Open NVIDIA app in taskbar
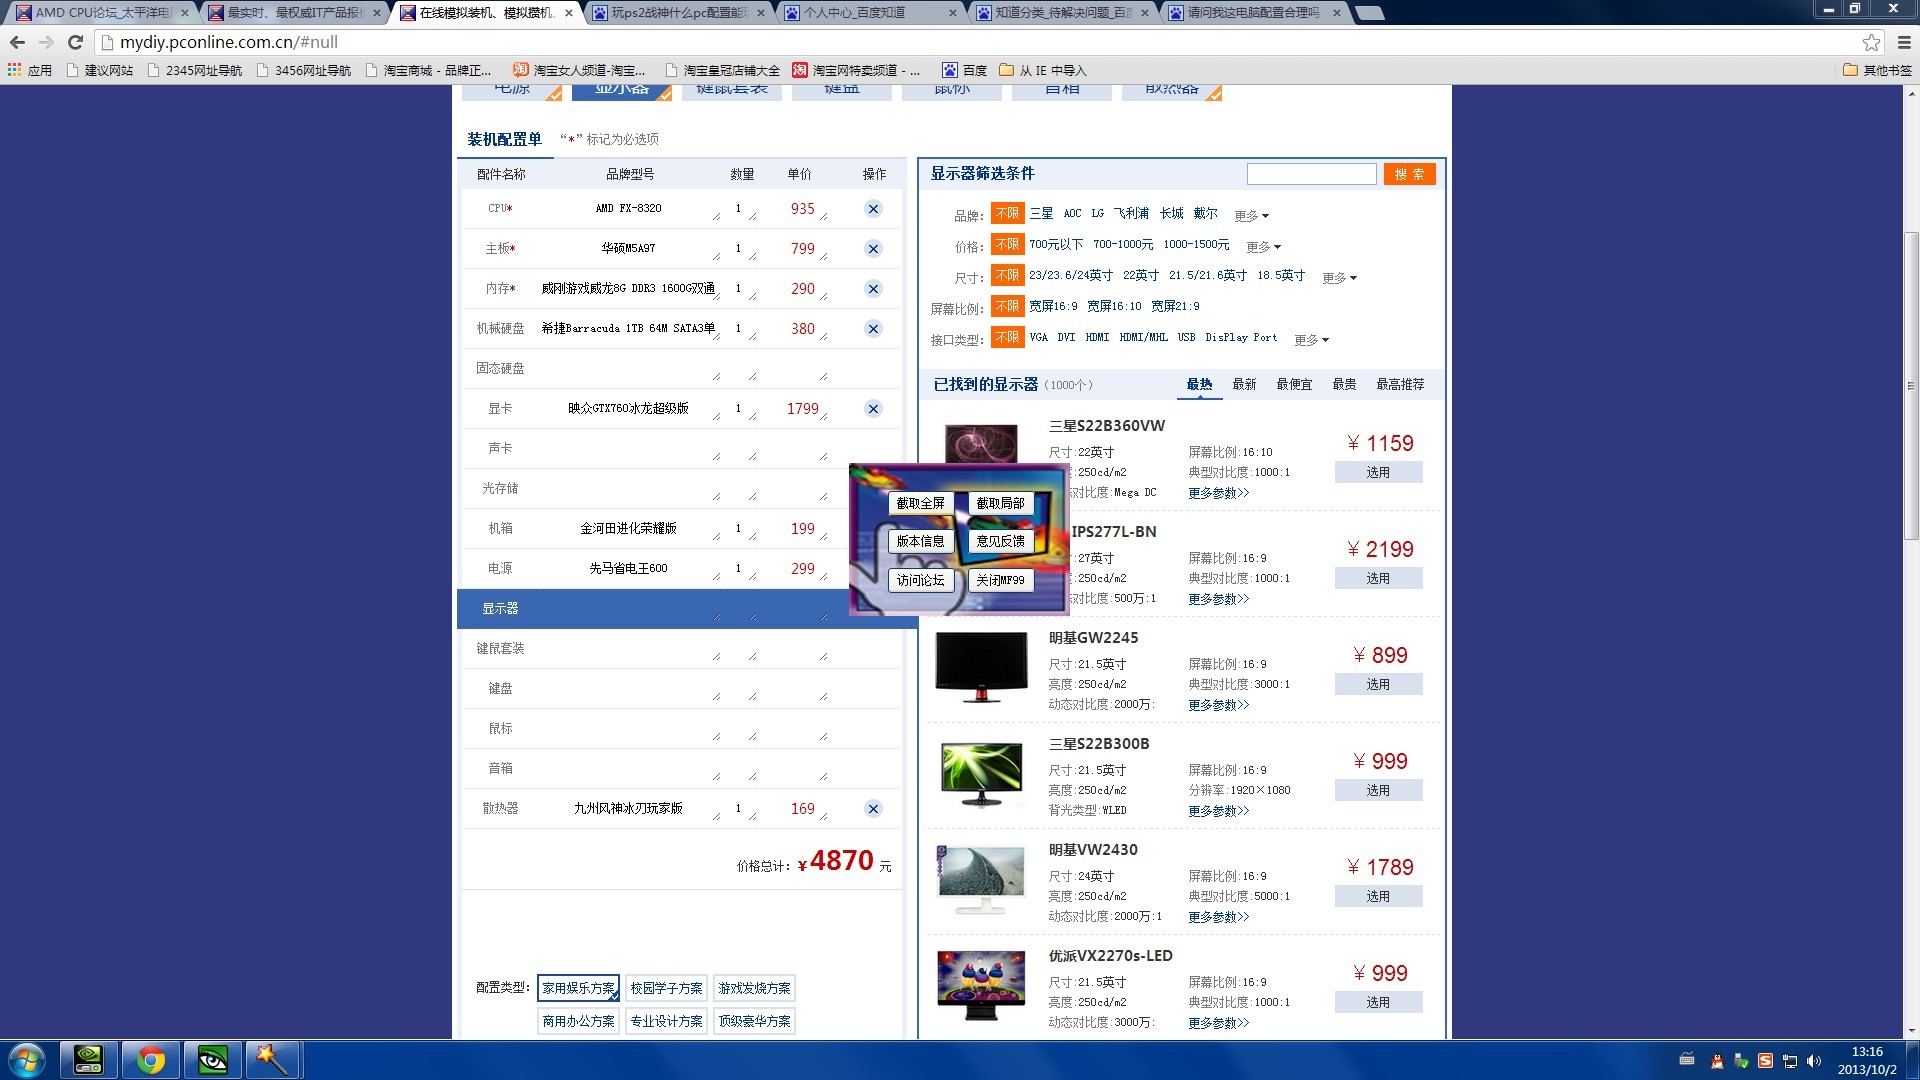 (89, 1060)
